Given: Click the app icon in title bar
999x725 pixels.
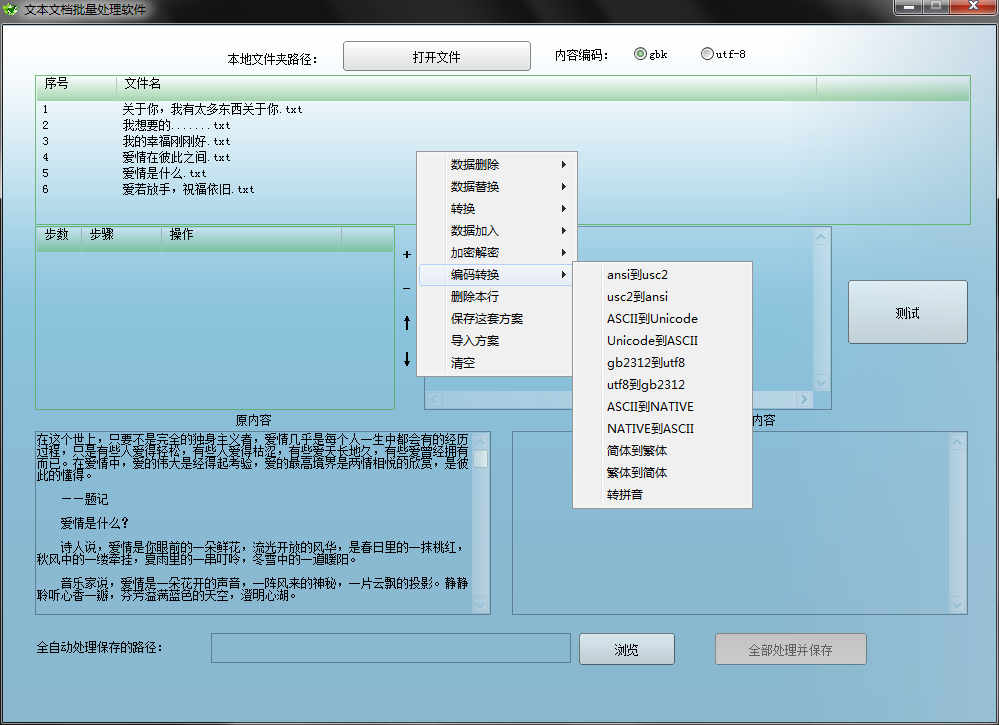Looking at the screenshot, I should (11, 8).
